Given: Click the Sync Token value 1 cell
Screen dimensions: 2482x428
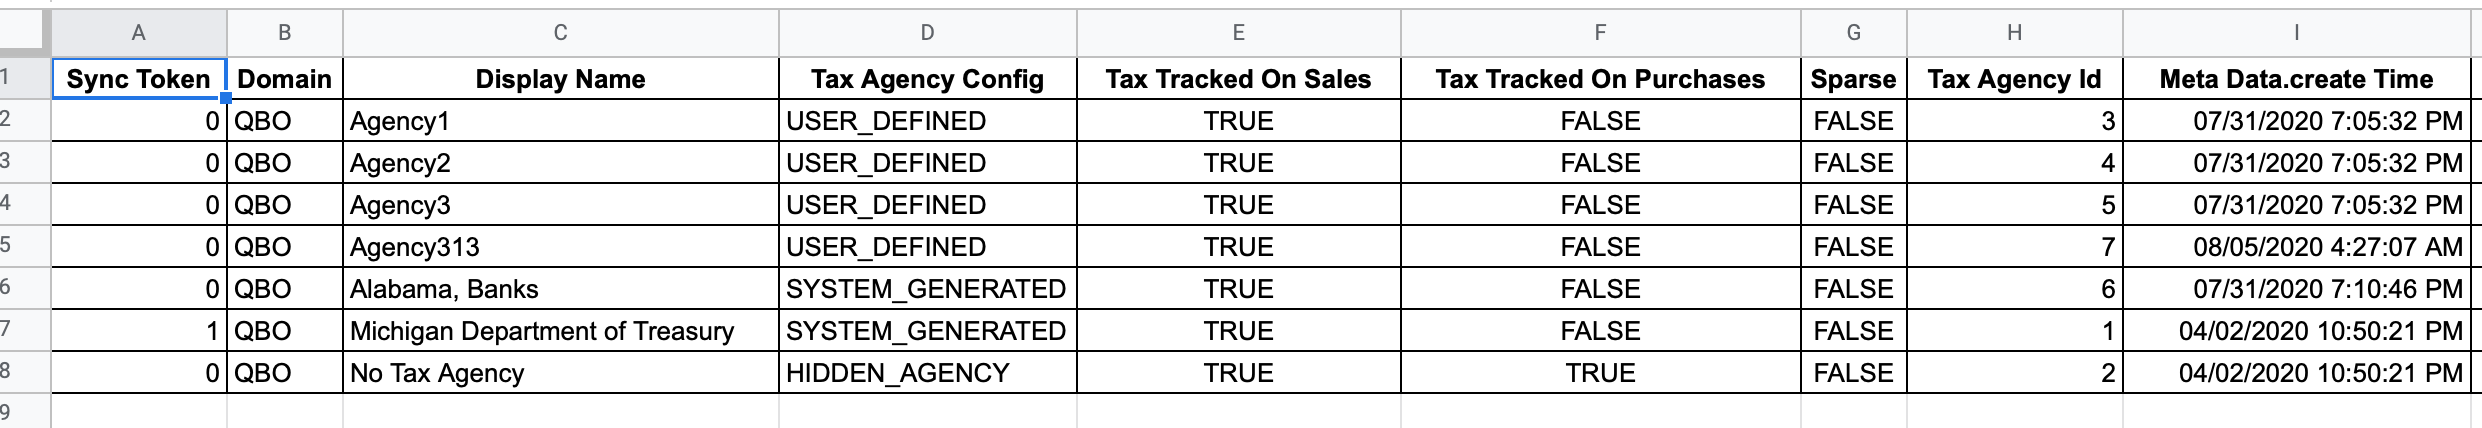Looking at the screenshot, I should pos(139,331).
